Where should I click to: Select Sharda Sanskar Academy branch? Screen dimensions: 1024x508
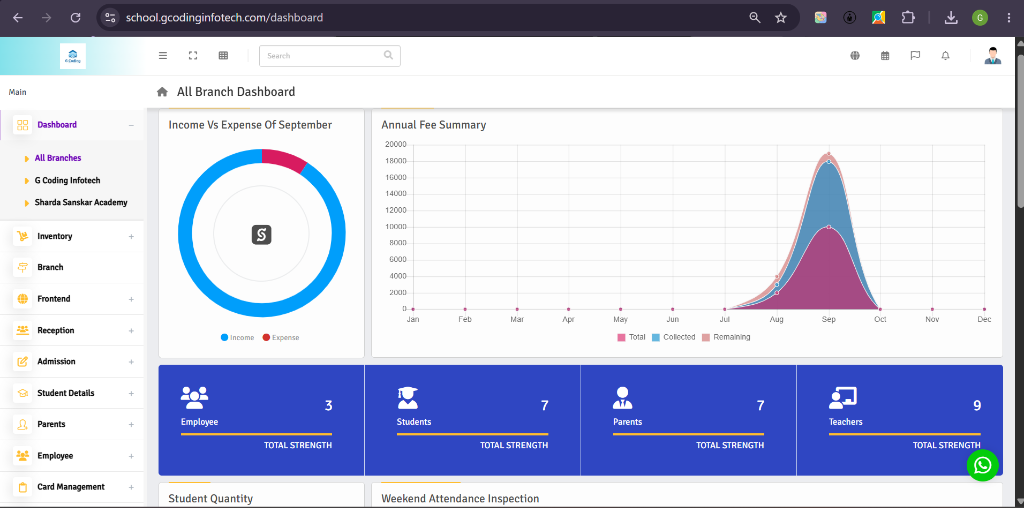(81, 202)
